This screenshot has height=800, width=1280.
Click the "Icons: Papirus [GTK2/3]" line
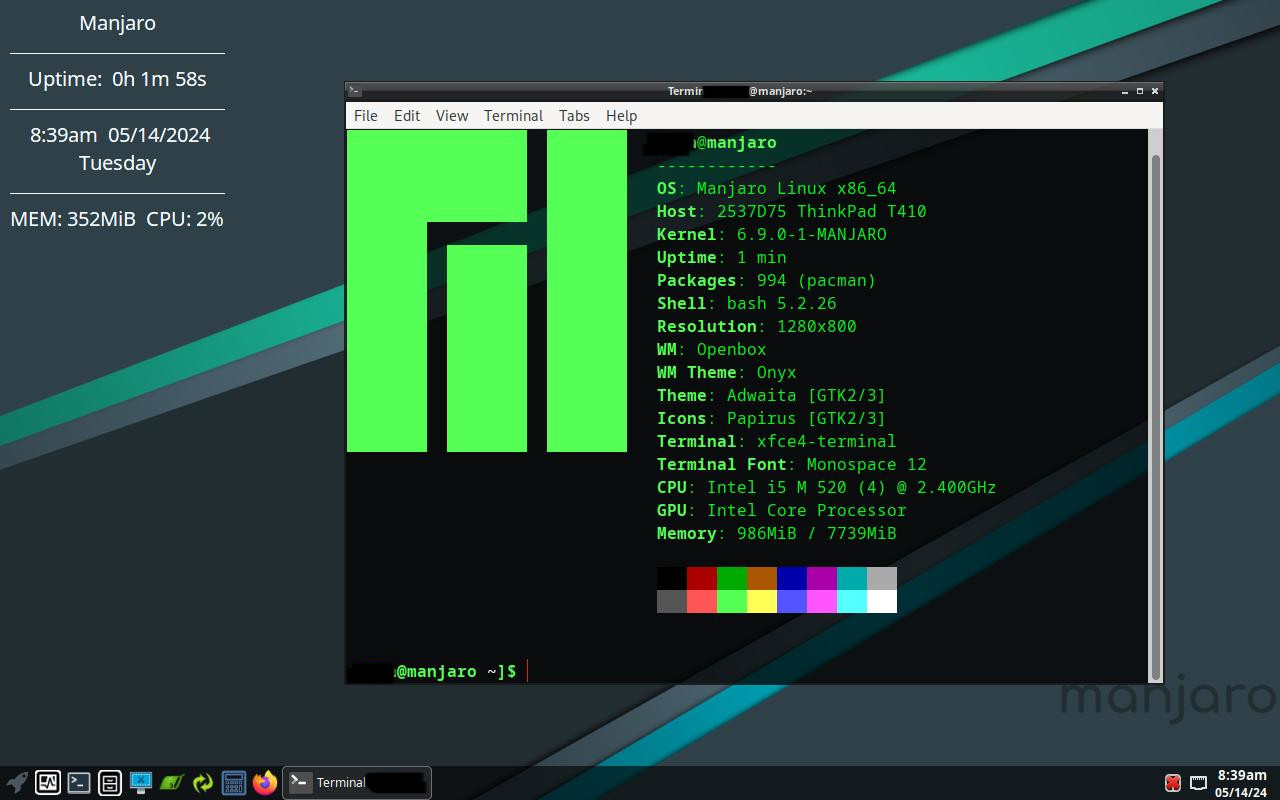[771, 418]
